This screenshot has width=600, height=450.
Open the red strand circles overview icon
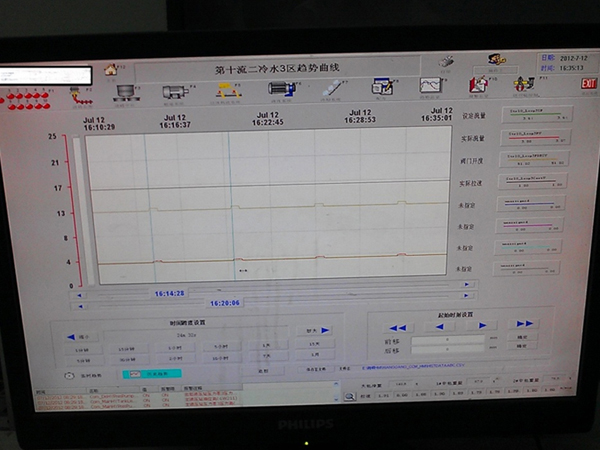coord(26,101)
